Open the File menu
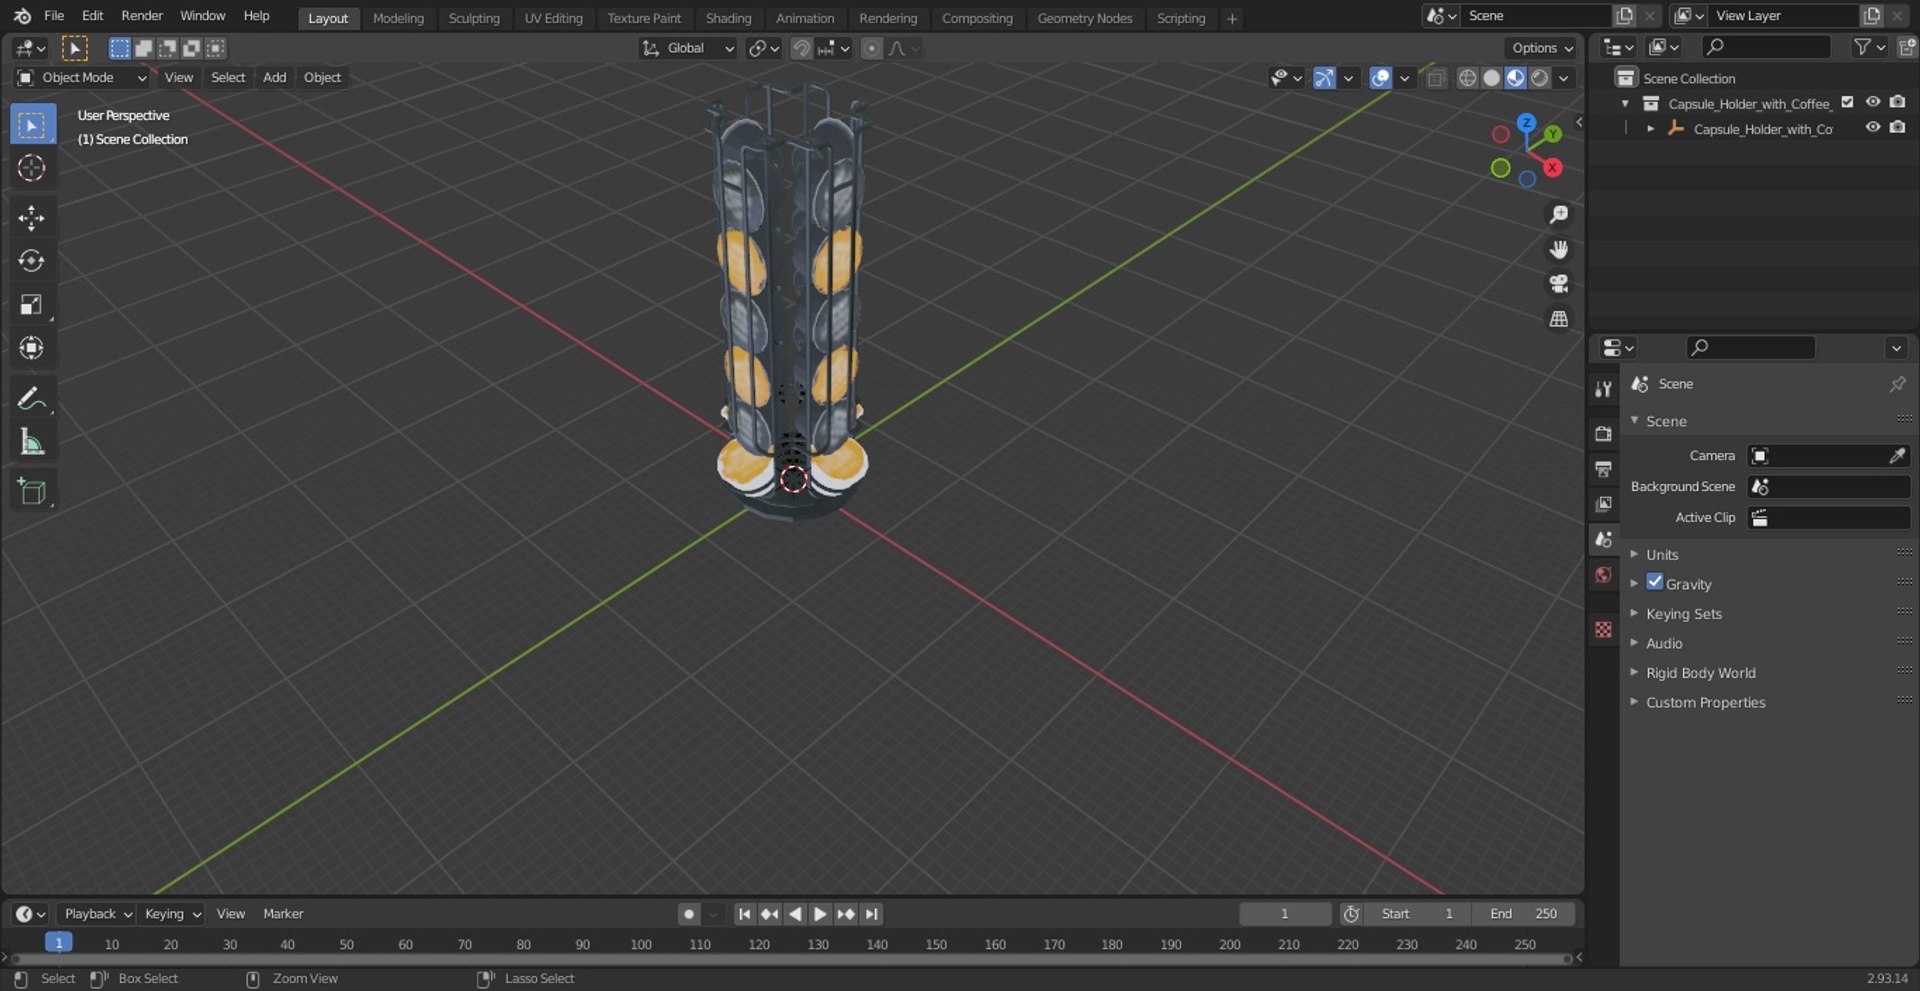Viewport: 1920px width, 991px height. pos(54,16)
